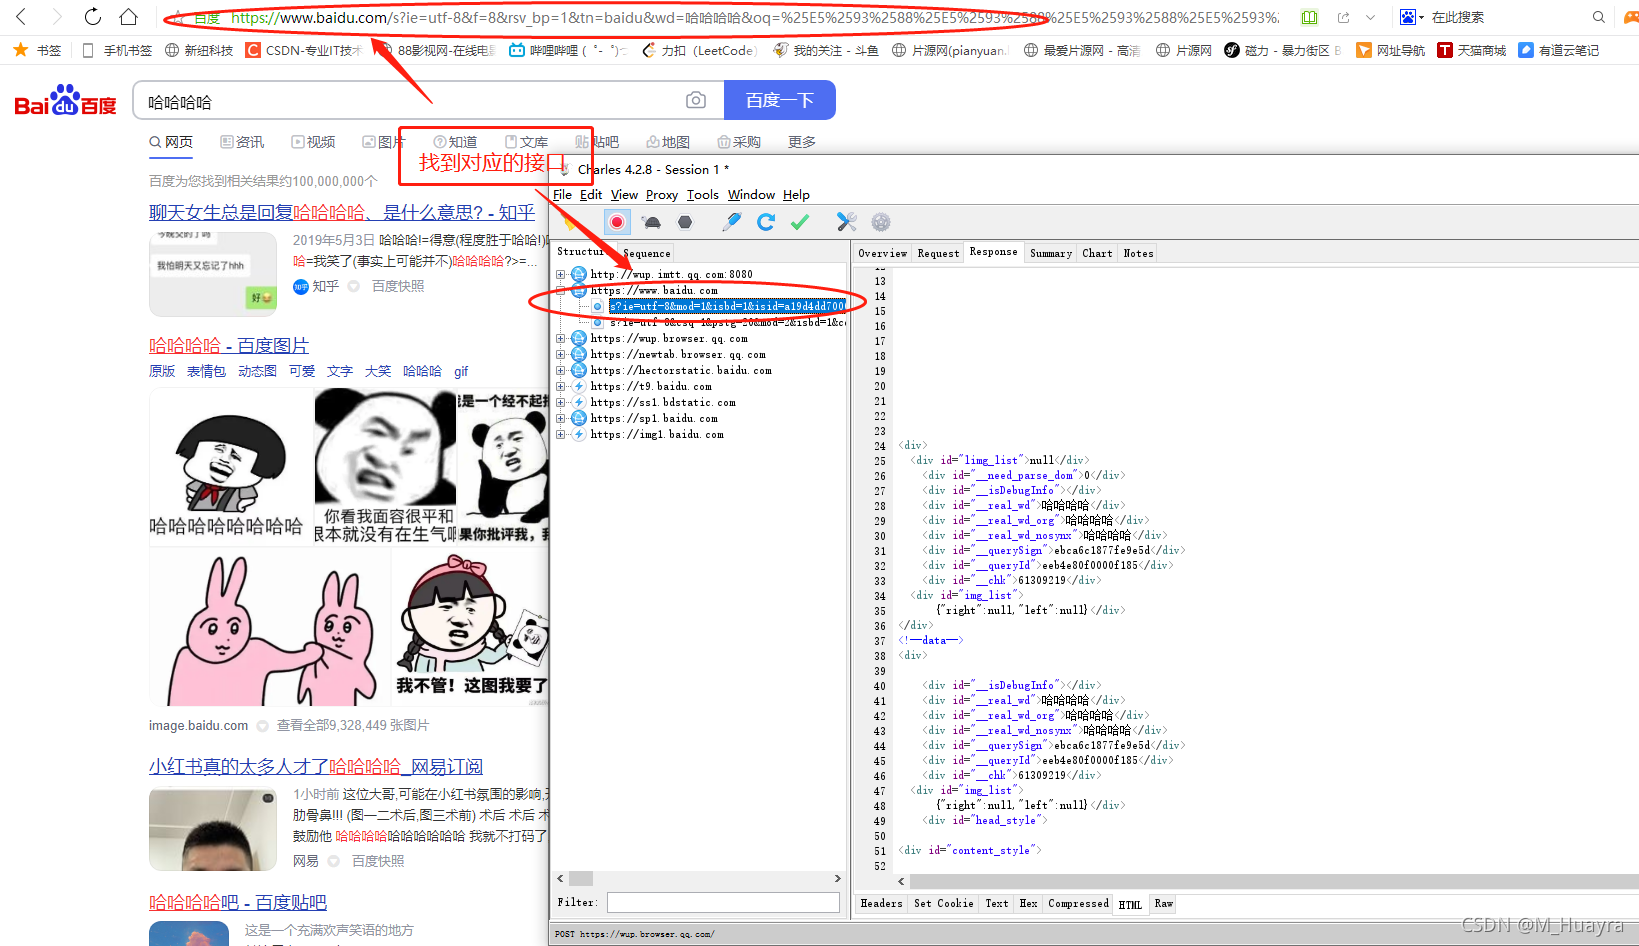Expand the hectorstatic.baidu.com node
Viewport: 1639px width, 946px height.
pyautogui.click(x=561, y=370)
